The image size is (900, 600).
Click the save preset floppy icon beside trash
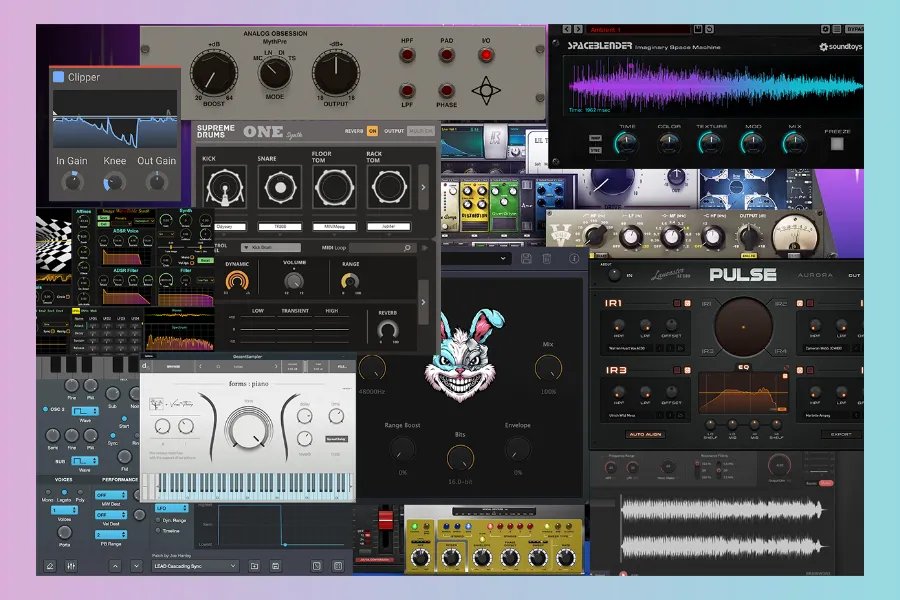pyautogui.click(x=526, y=258)
